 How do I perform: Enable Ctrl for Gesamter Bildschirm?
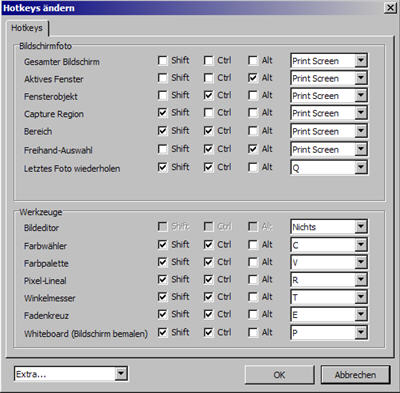point(208,61)
